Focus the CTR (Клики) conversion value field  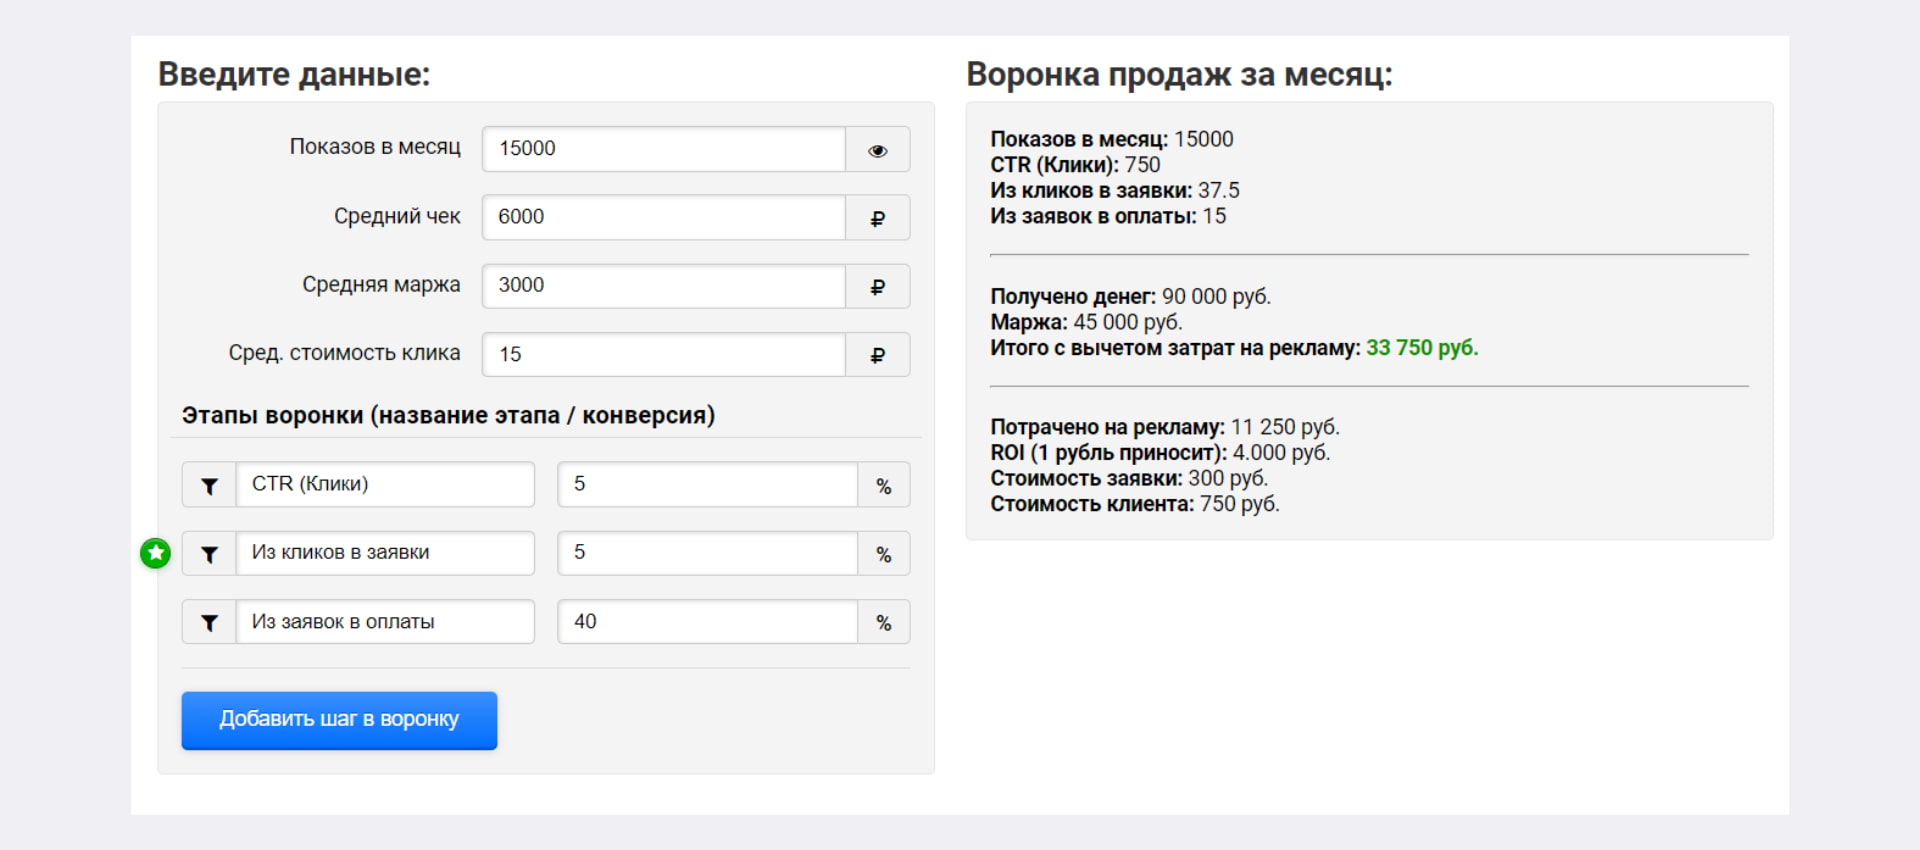708,484
